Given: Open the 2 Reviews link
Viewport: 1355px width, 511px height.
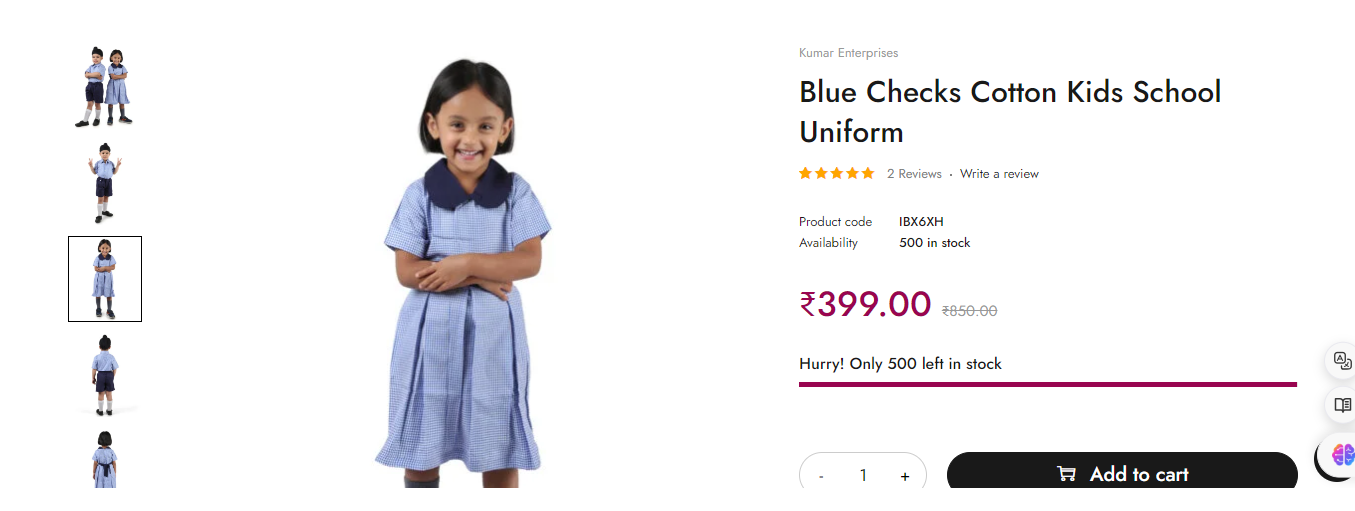Looking at the screenshot, I should tap(914, 174).
